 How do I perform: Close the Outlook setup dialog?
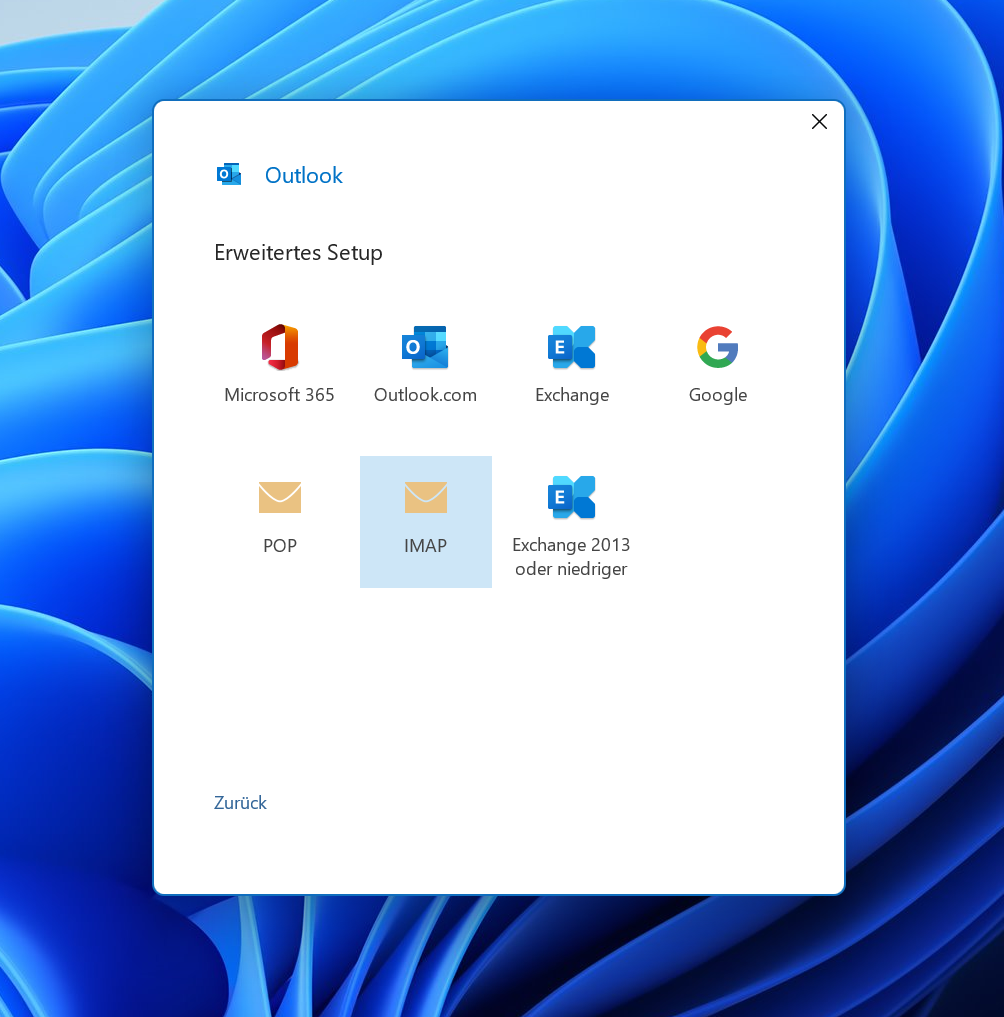pyautogui.click(x=819, y=122)
